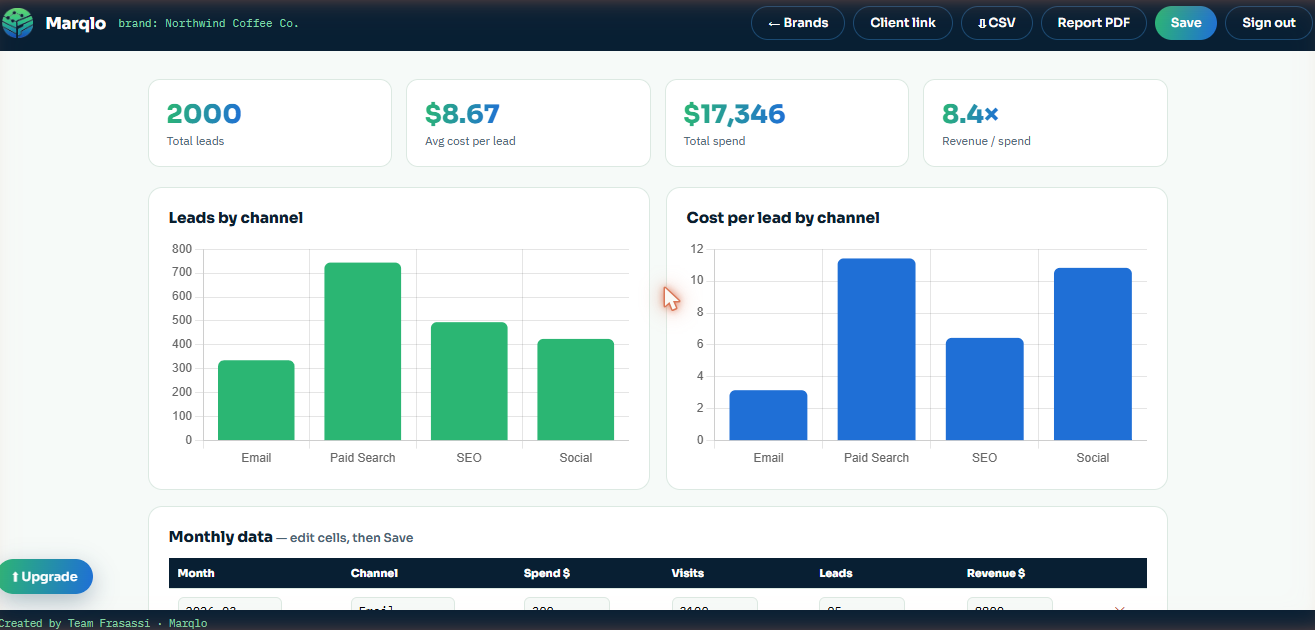The height and width of the screenshot is (630, 1315).
Task: Click the 800 tick on leads chart axis
Action: pyautogui.click(x=181, y=249)
